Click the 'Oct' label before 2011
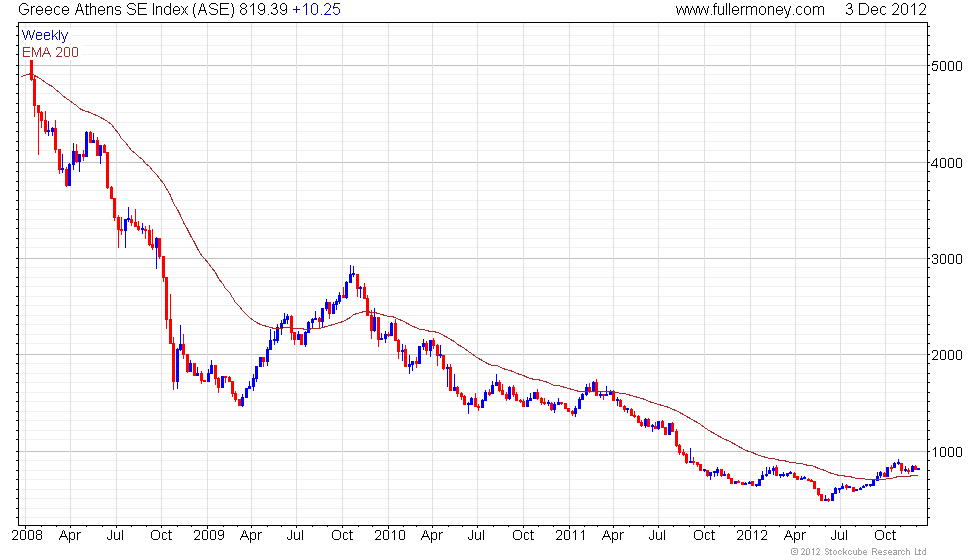Image resolution: width=980 pixels, height=560 pixels. (523, 535)
